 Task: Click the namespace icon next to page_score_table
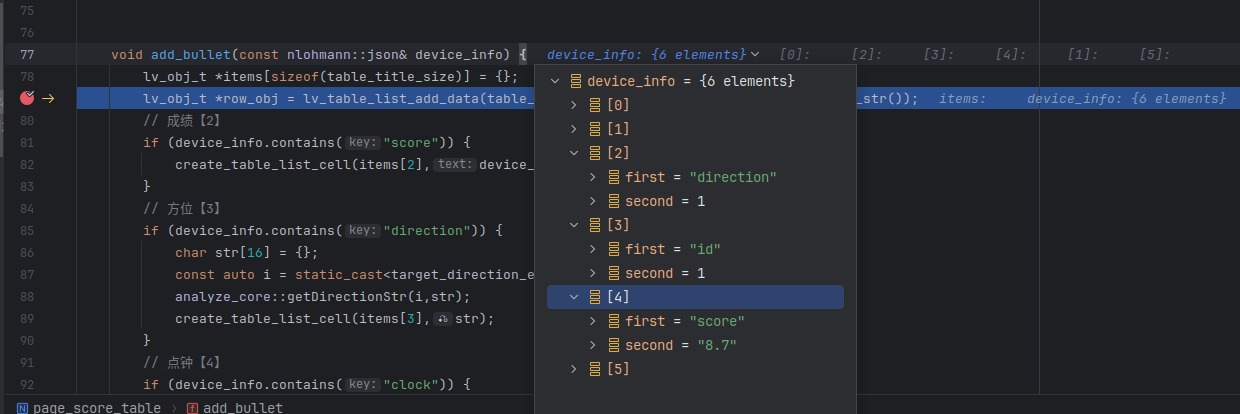[x=22, y=407]
